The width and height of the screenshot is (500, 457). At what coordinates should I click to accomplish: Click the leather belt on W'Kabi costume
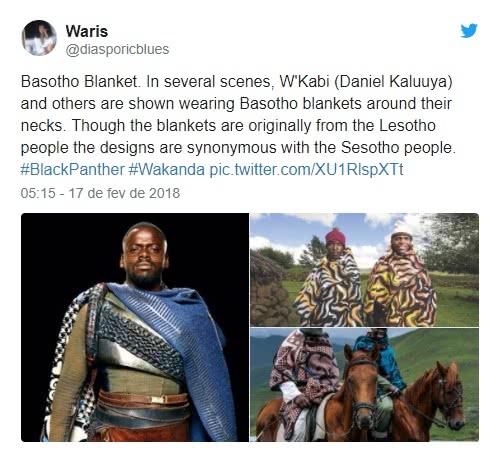pos(143,400)
